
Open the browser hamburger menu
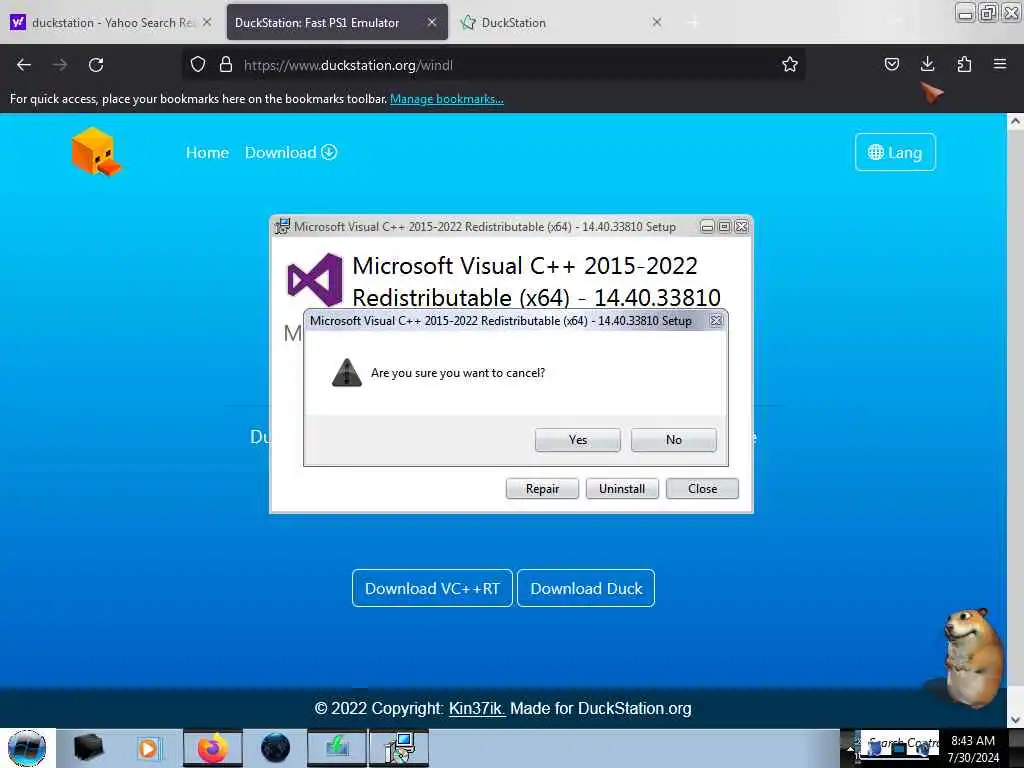[1000, 65]
